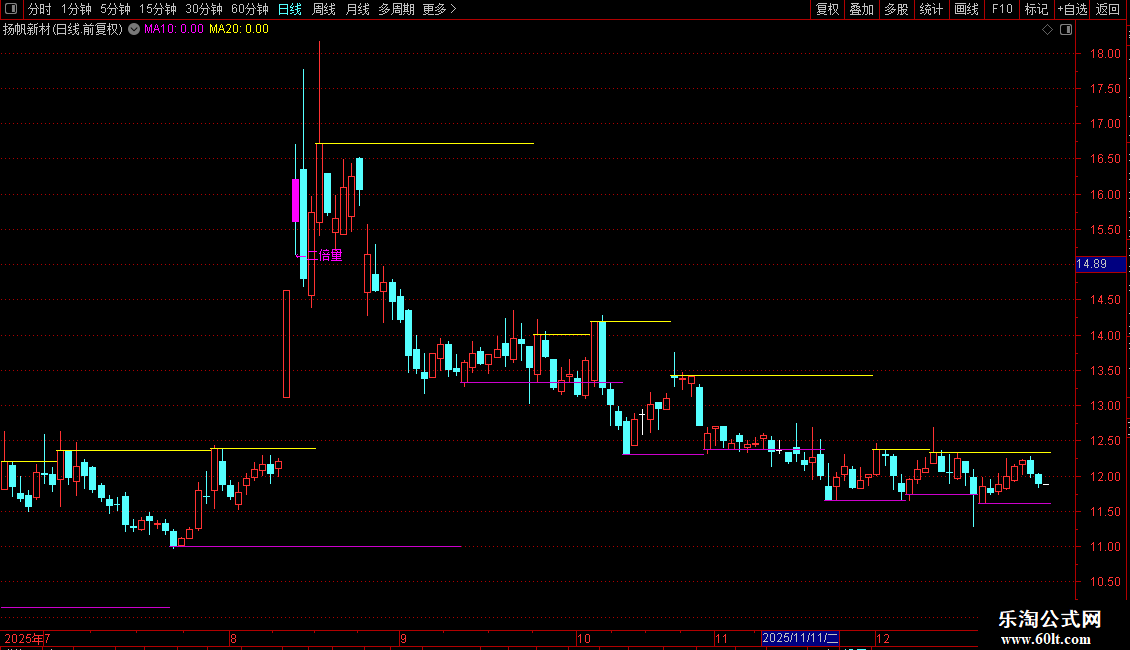This screenshot has height=650, width=1130.
Task: Click the 倍量 annotation on the chart
Action: click(x=330, y=255)
